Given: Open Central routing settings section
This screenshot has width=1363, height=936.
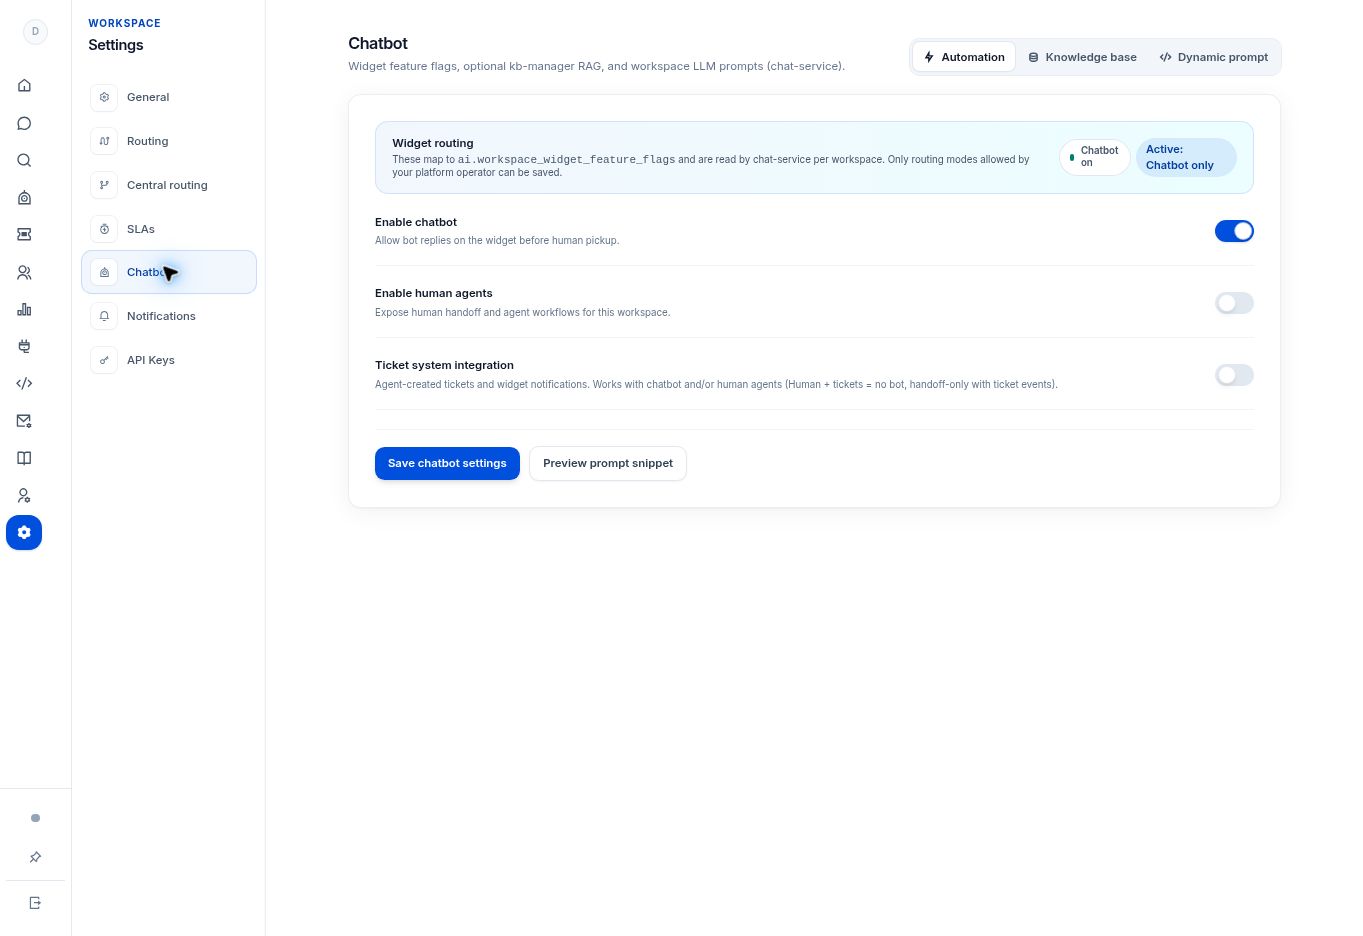Looking at the screenshot, I should pos(169,185).
